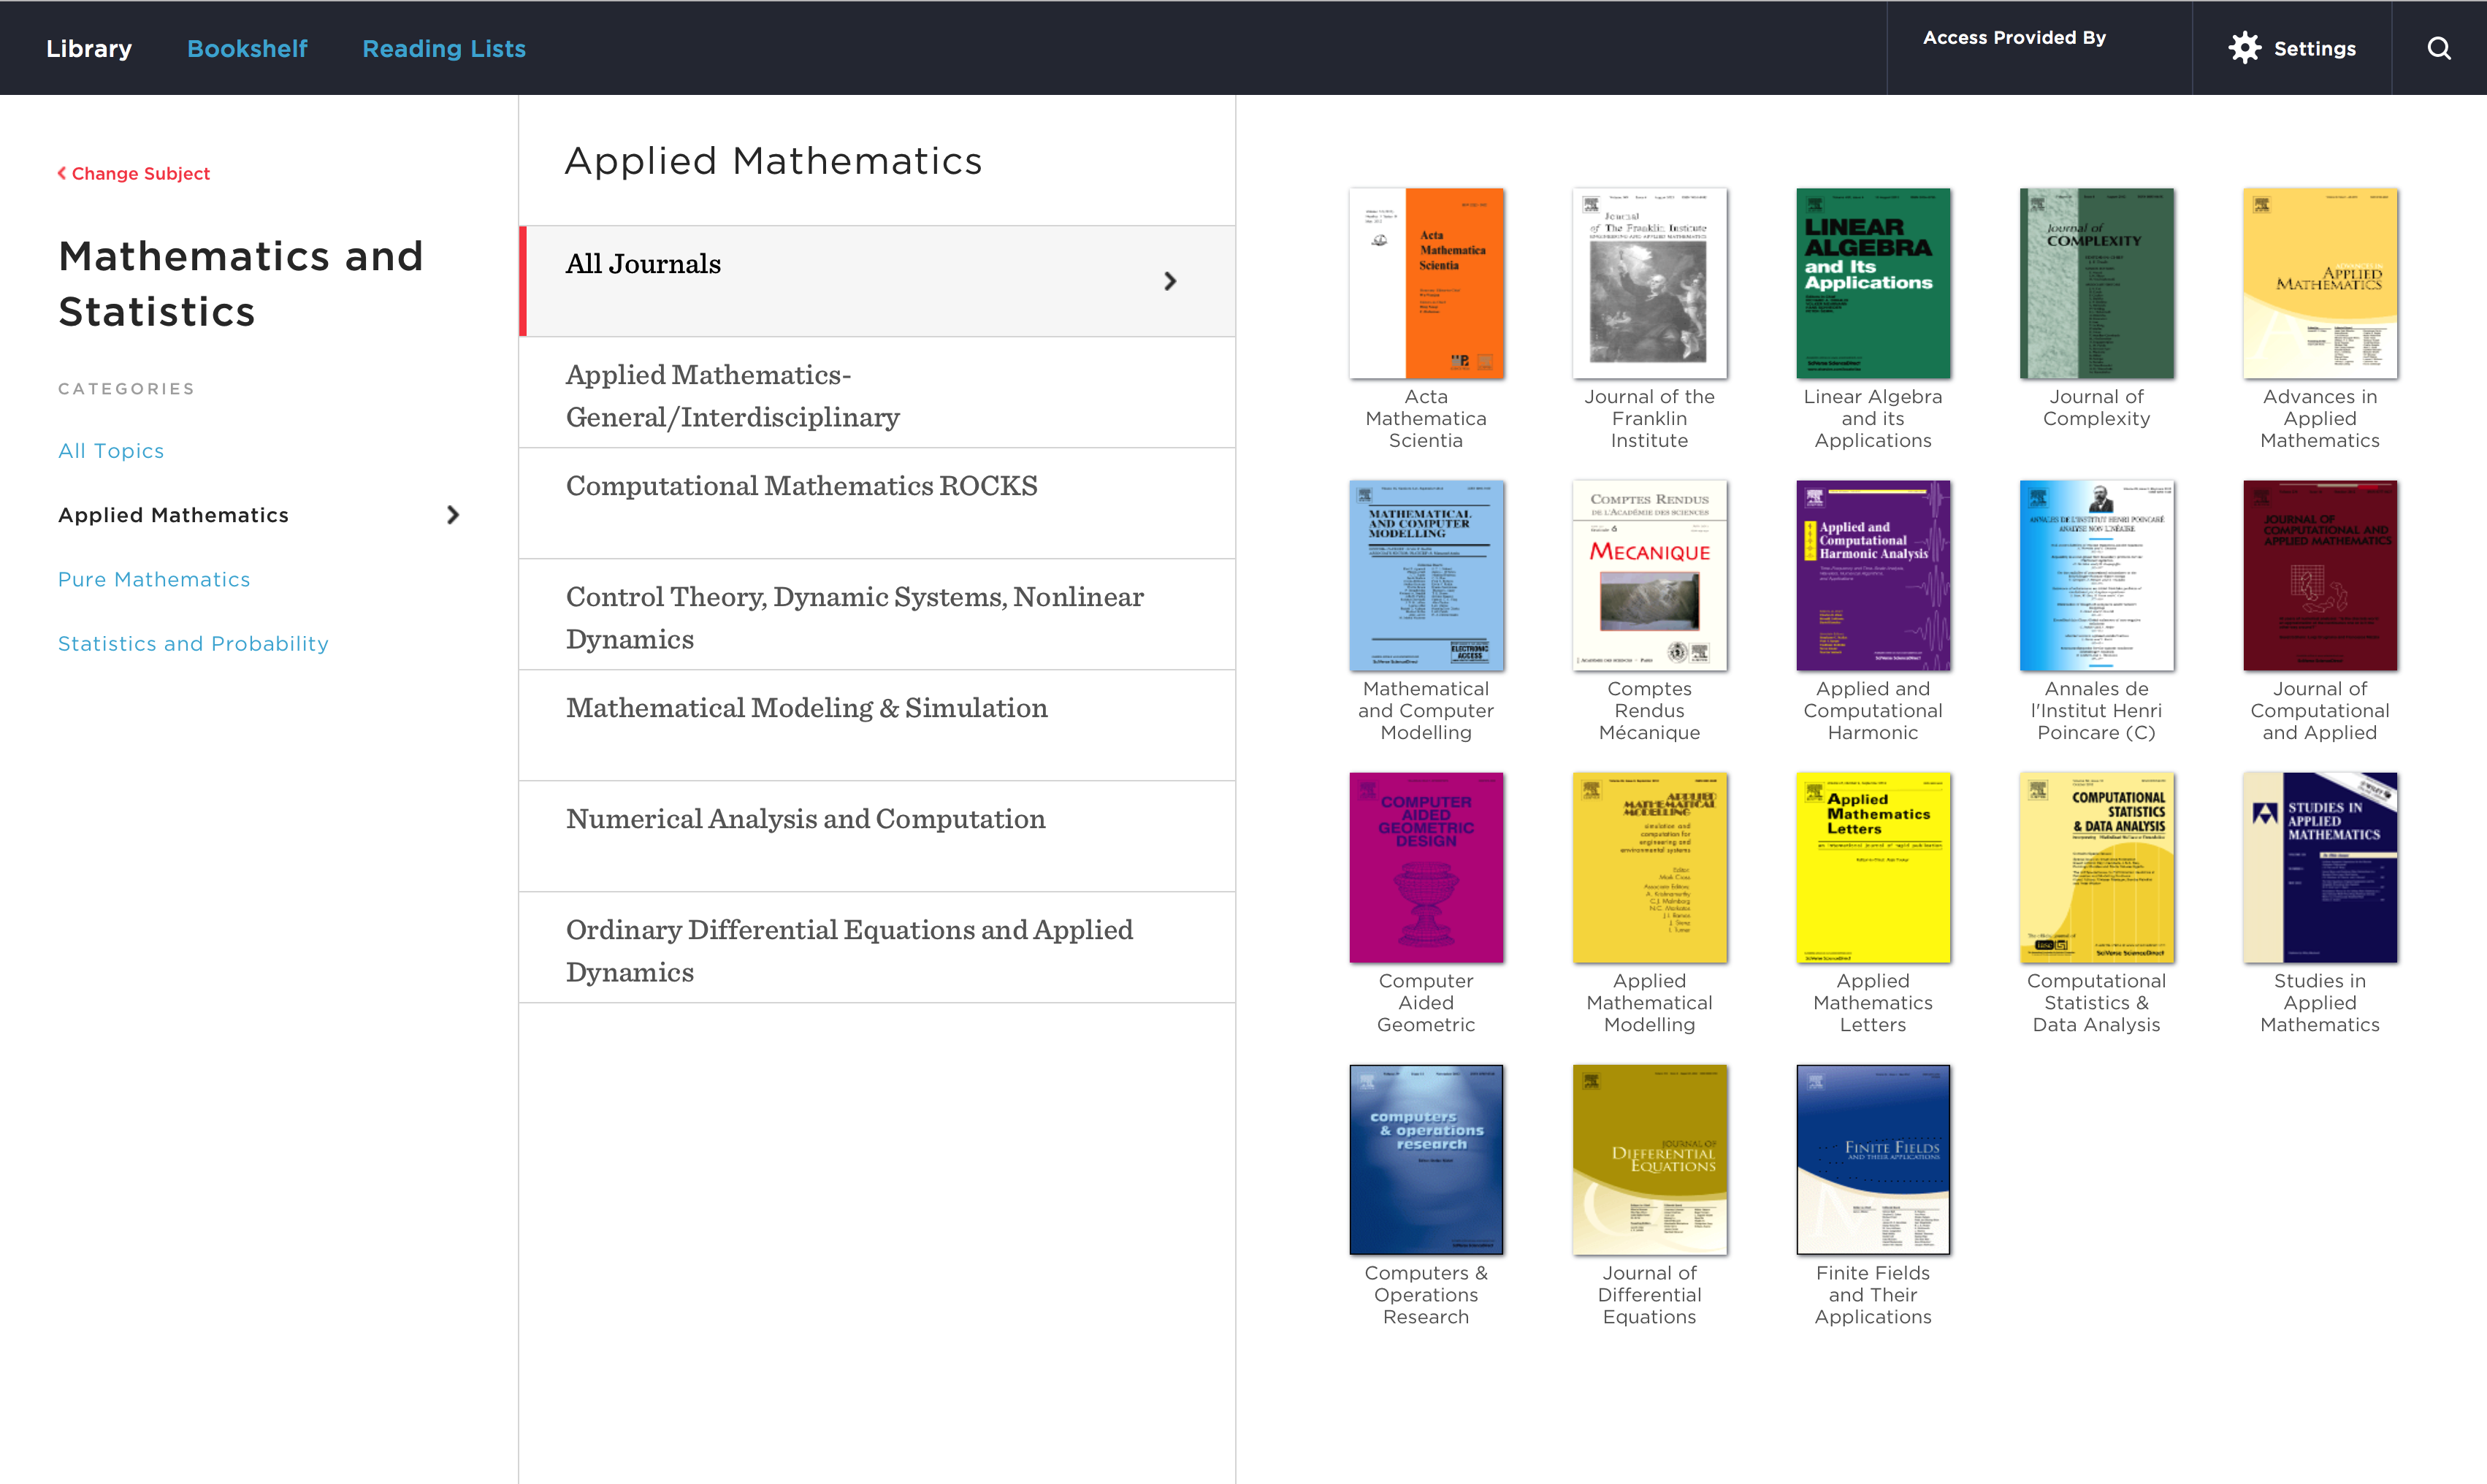
Task: Expand Applied Mathematics category chevron
Action: [x=453, y=515]
